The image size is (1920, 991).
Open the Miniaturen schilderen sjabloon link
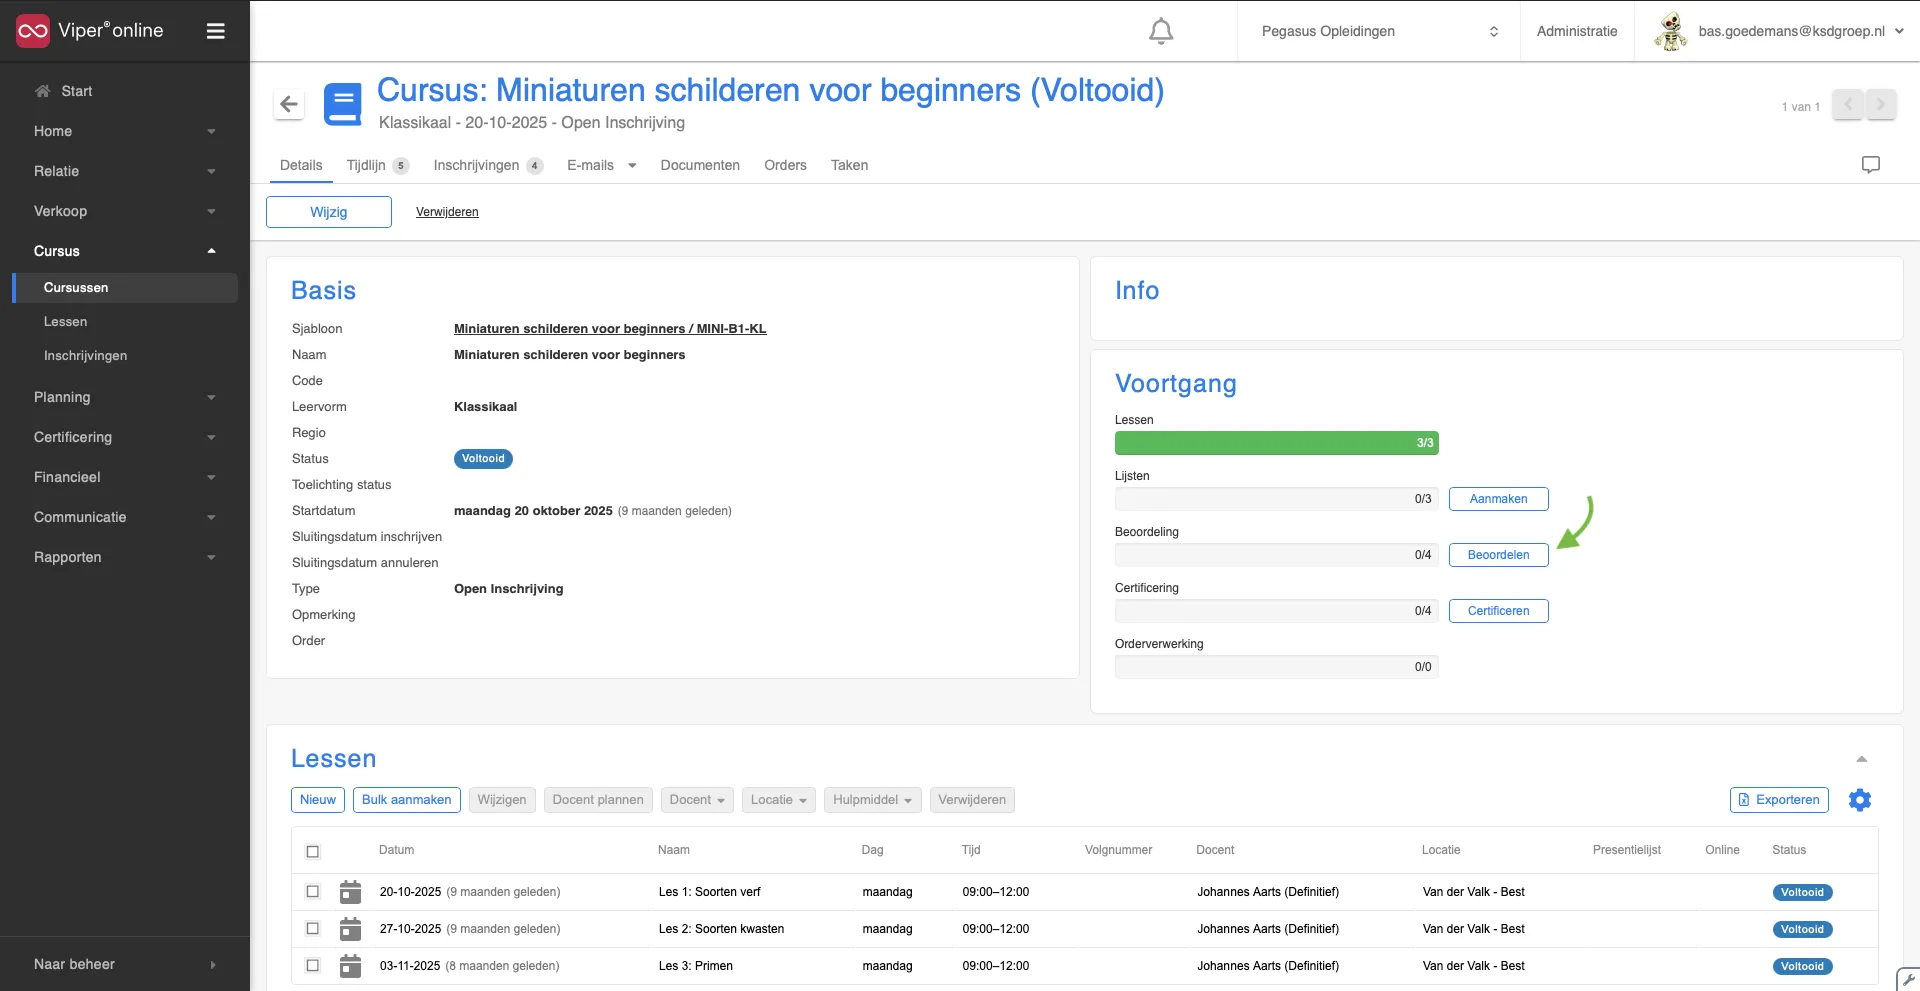(x=610, y=328)
